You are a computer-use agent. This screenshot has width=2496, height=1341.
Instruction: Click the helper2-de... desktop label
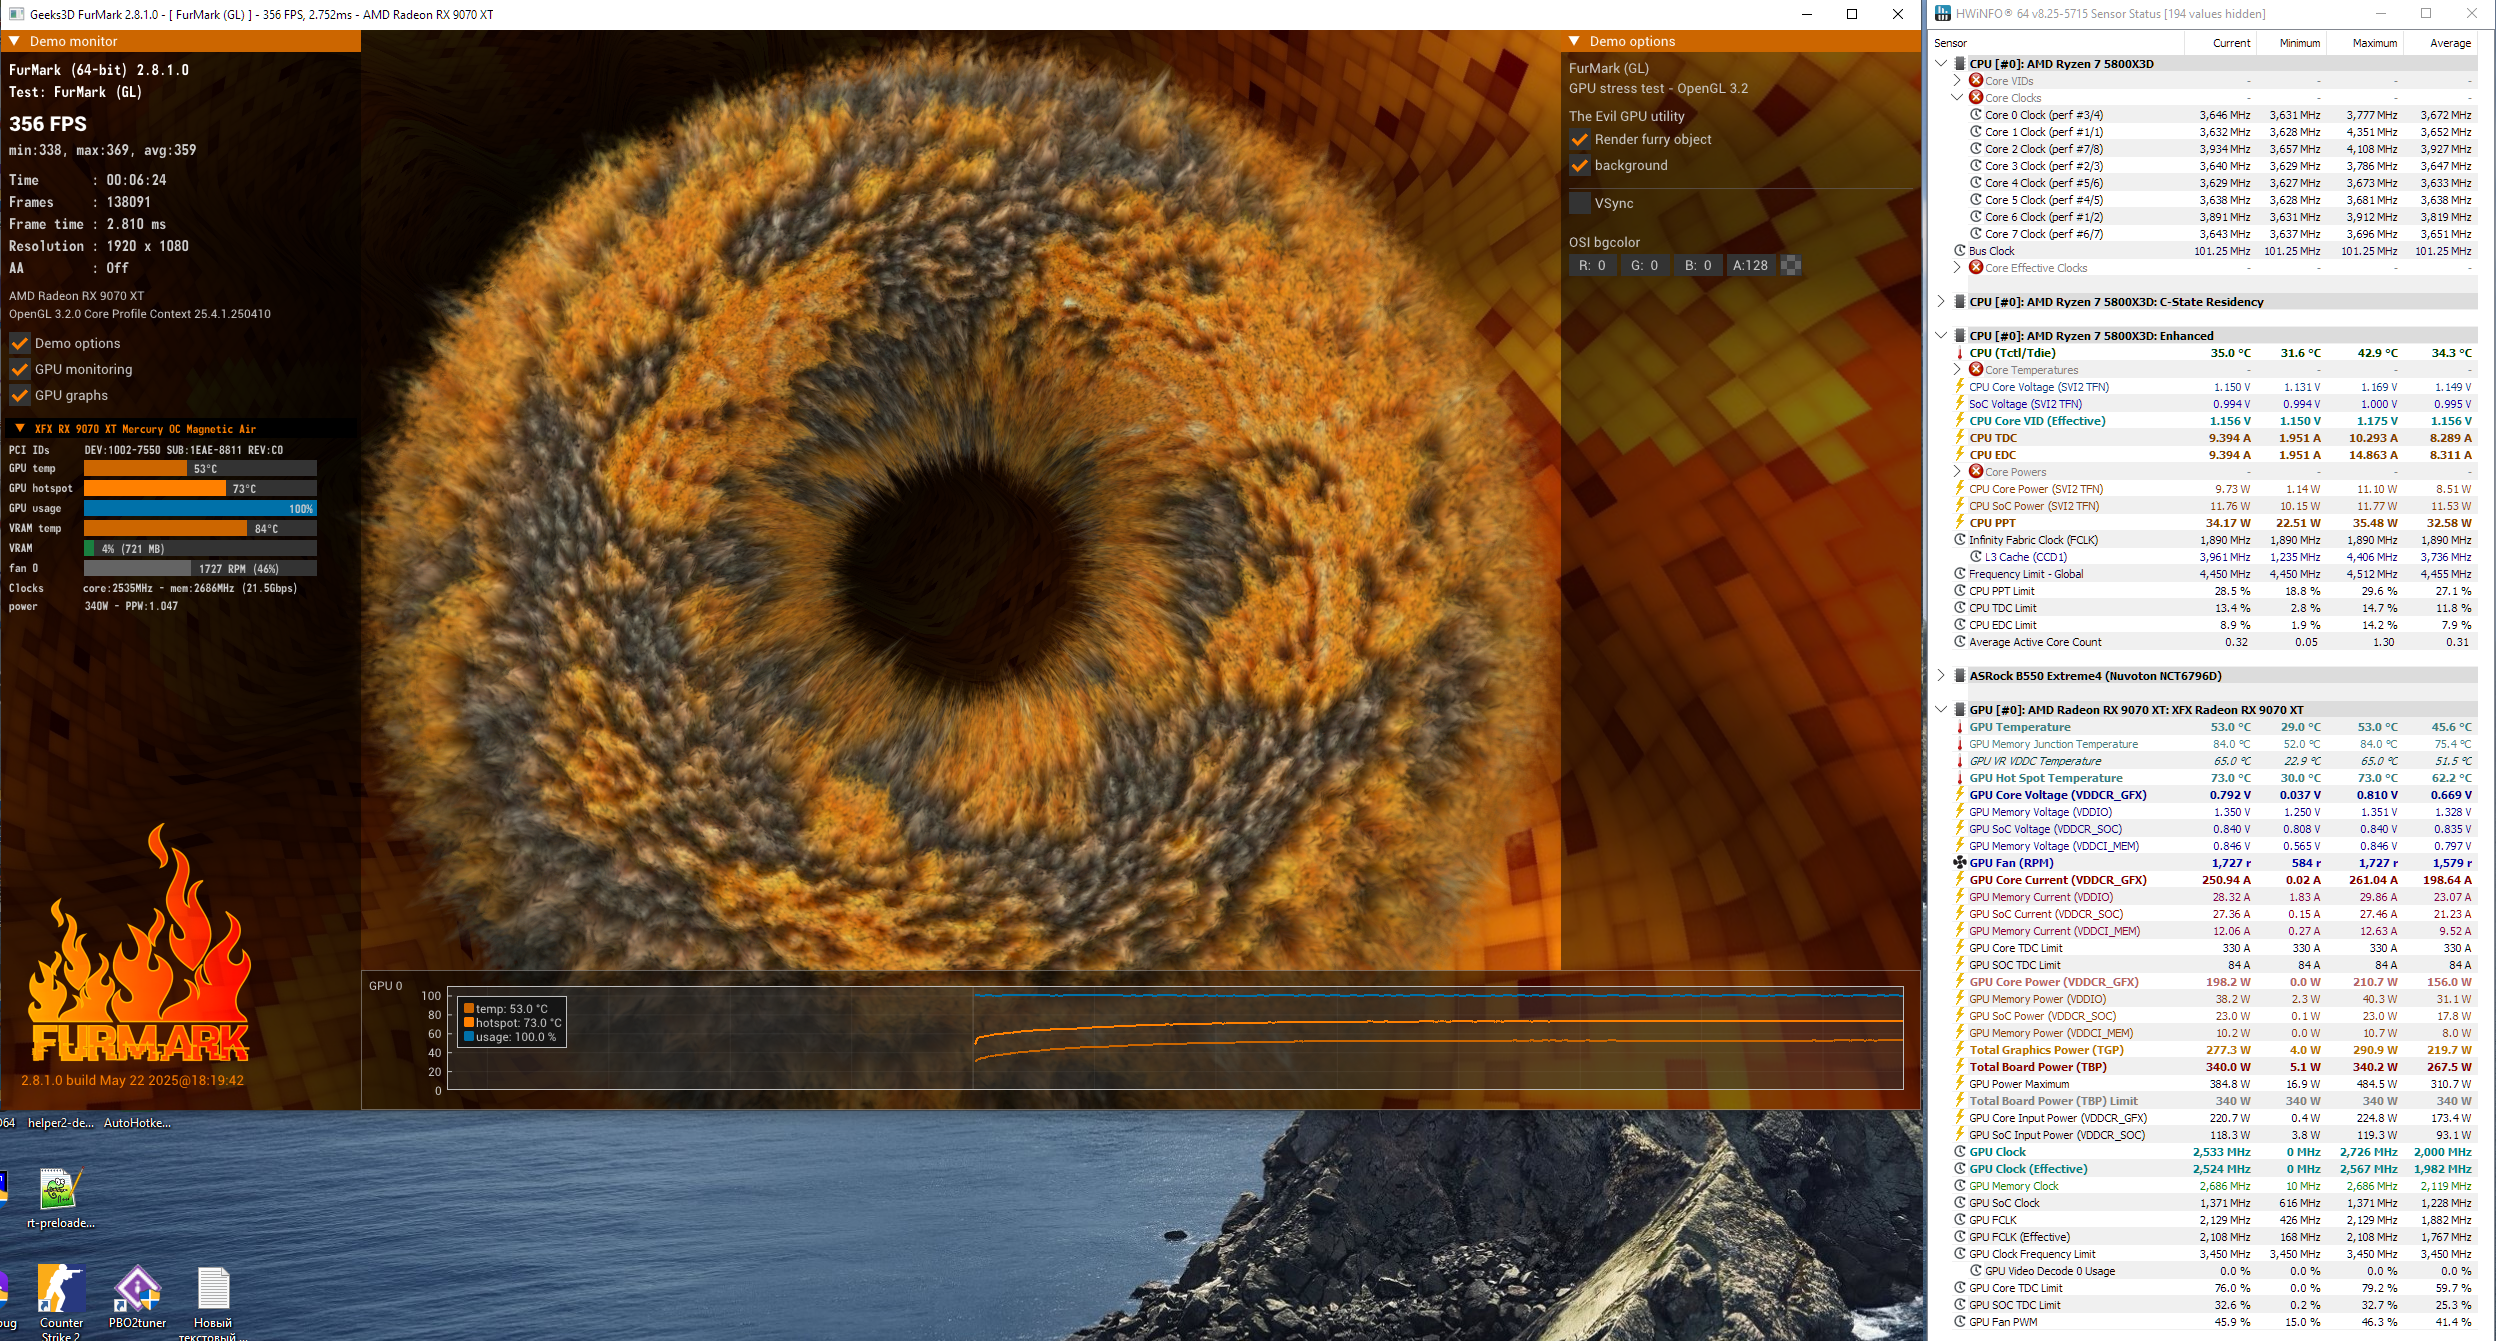(61, 1123)
